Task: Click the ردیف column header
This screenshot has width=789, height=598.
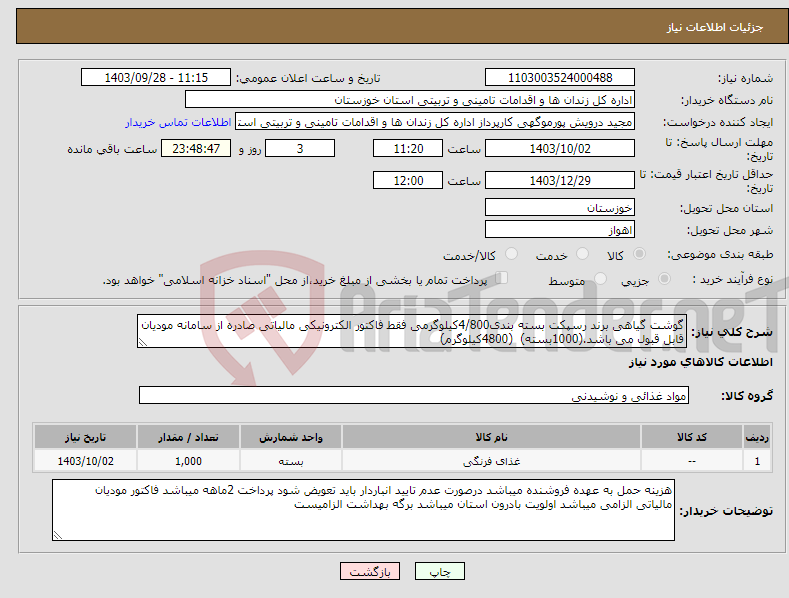Action: click(757, 437)
